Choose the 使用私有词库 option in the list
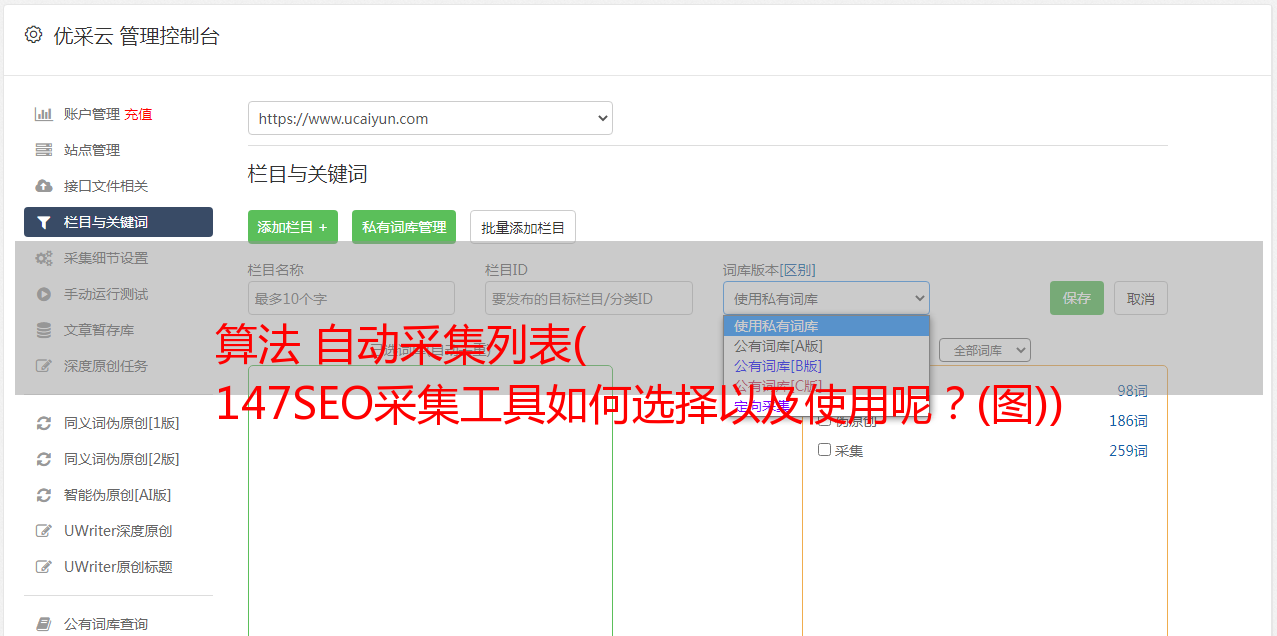The image size is (1277, 636). click(x=826, y=326)
